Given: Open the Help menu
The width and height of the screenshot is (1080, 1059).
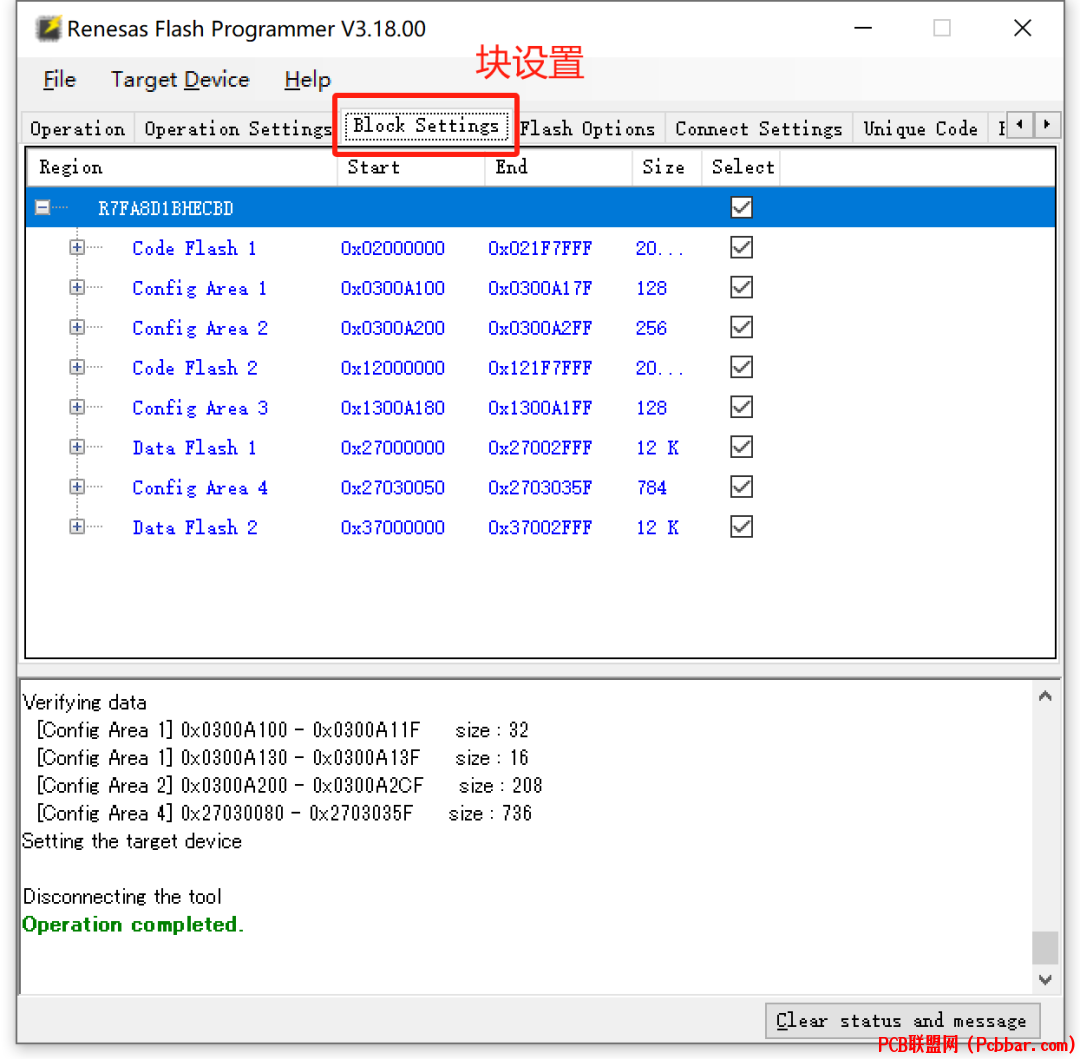Looking at the screenshot, I should coord(307,79).
